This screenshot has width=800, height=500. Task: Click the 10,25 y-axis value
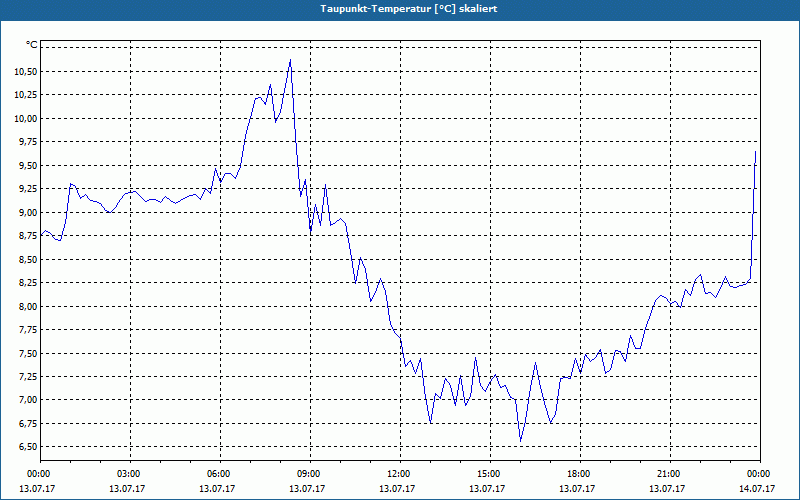pyautogui.click(x=26, y=95)
